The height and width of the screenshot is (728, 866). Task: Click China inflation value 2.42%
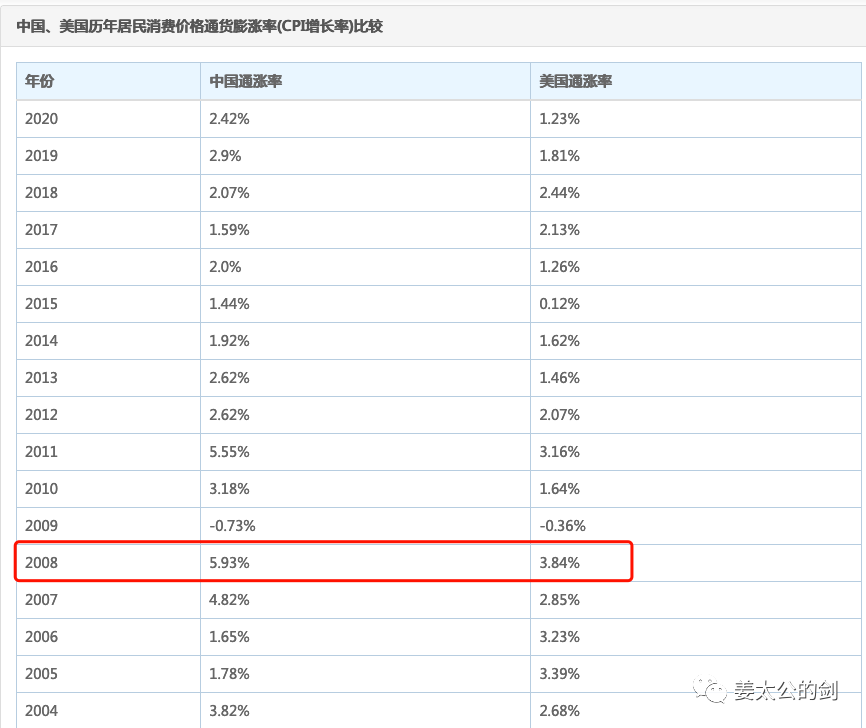pos(229,119)
